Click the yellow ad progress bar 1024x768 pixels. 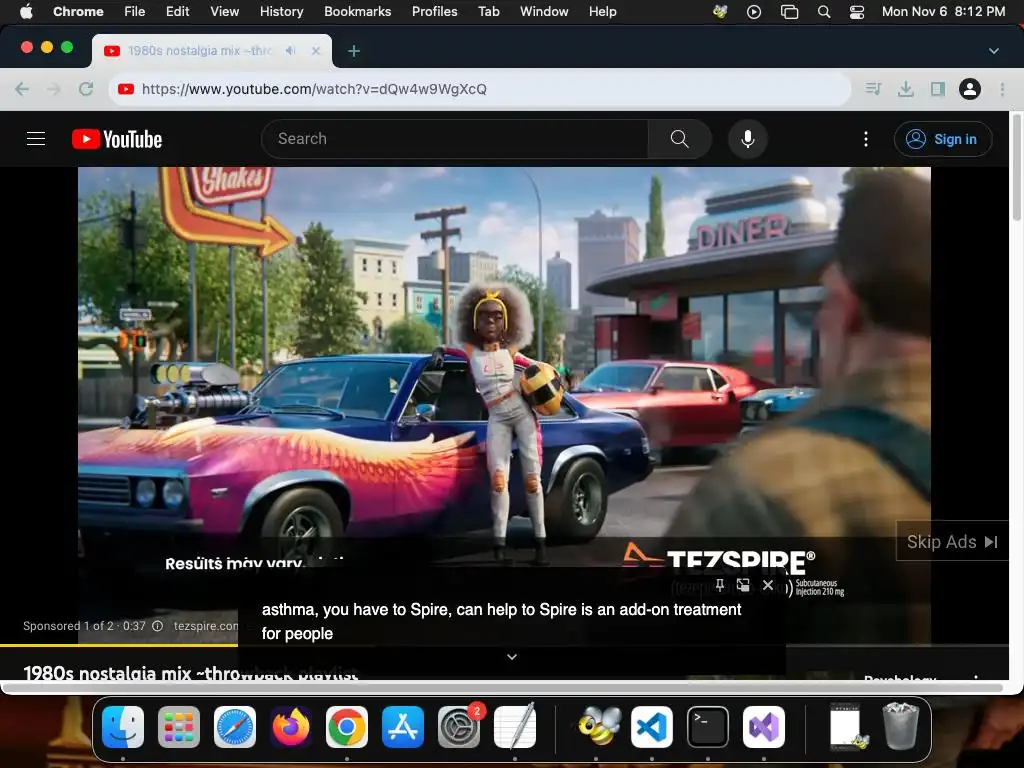click(x=119, y=645)
